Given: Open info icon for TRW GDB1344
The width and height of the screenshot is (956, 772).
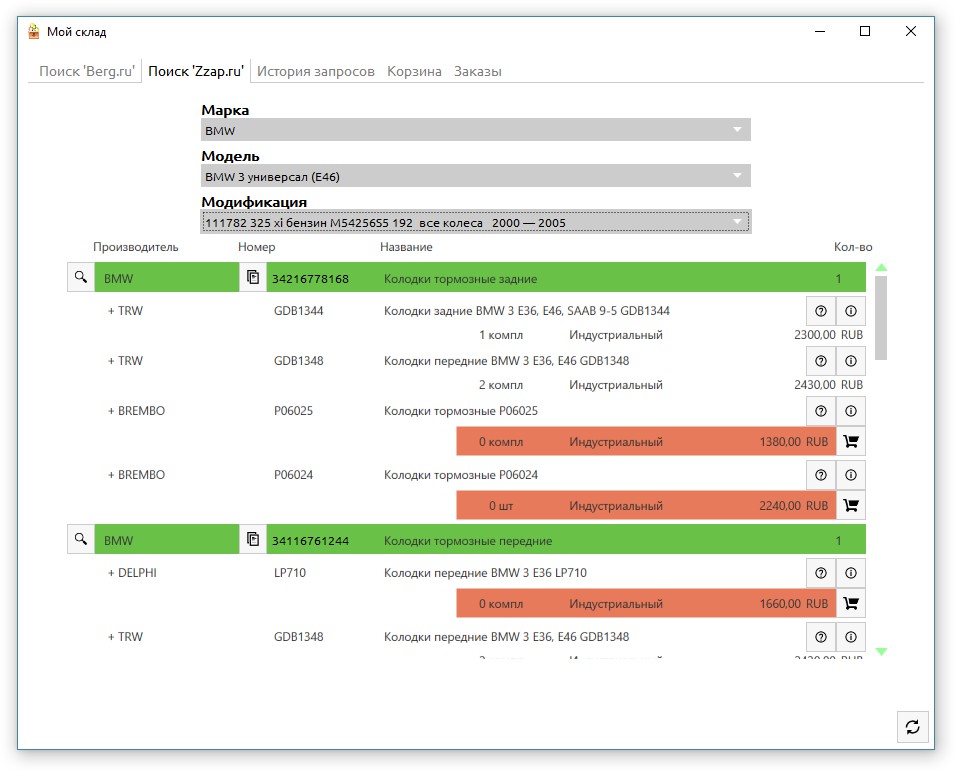Looking at the screenshot, I should [851, 311].
